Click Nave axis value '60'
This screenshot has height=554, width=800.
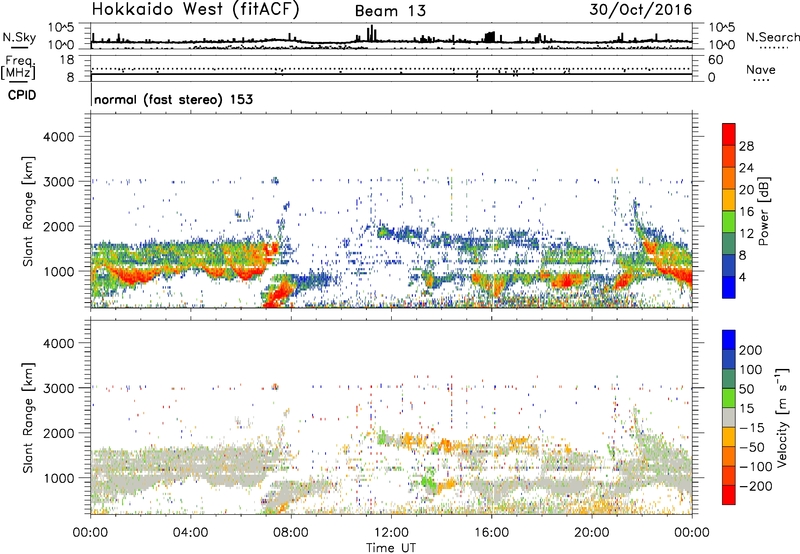(715, 60)
